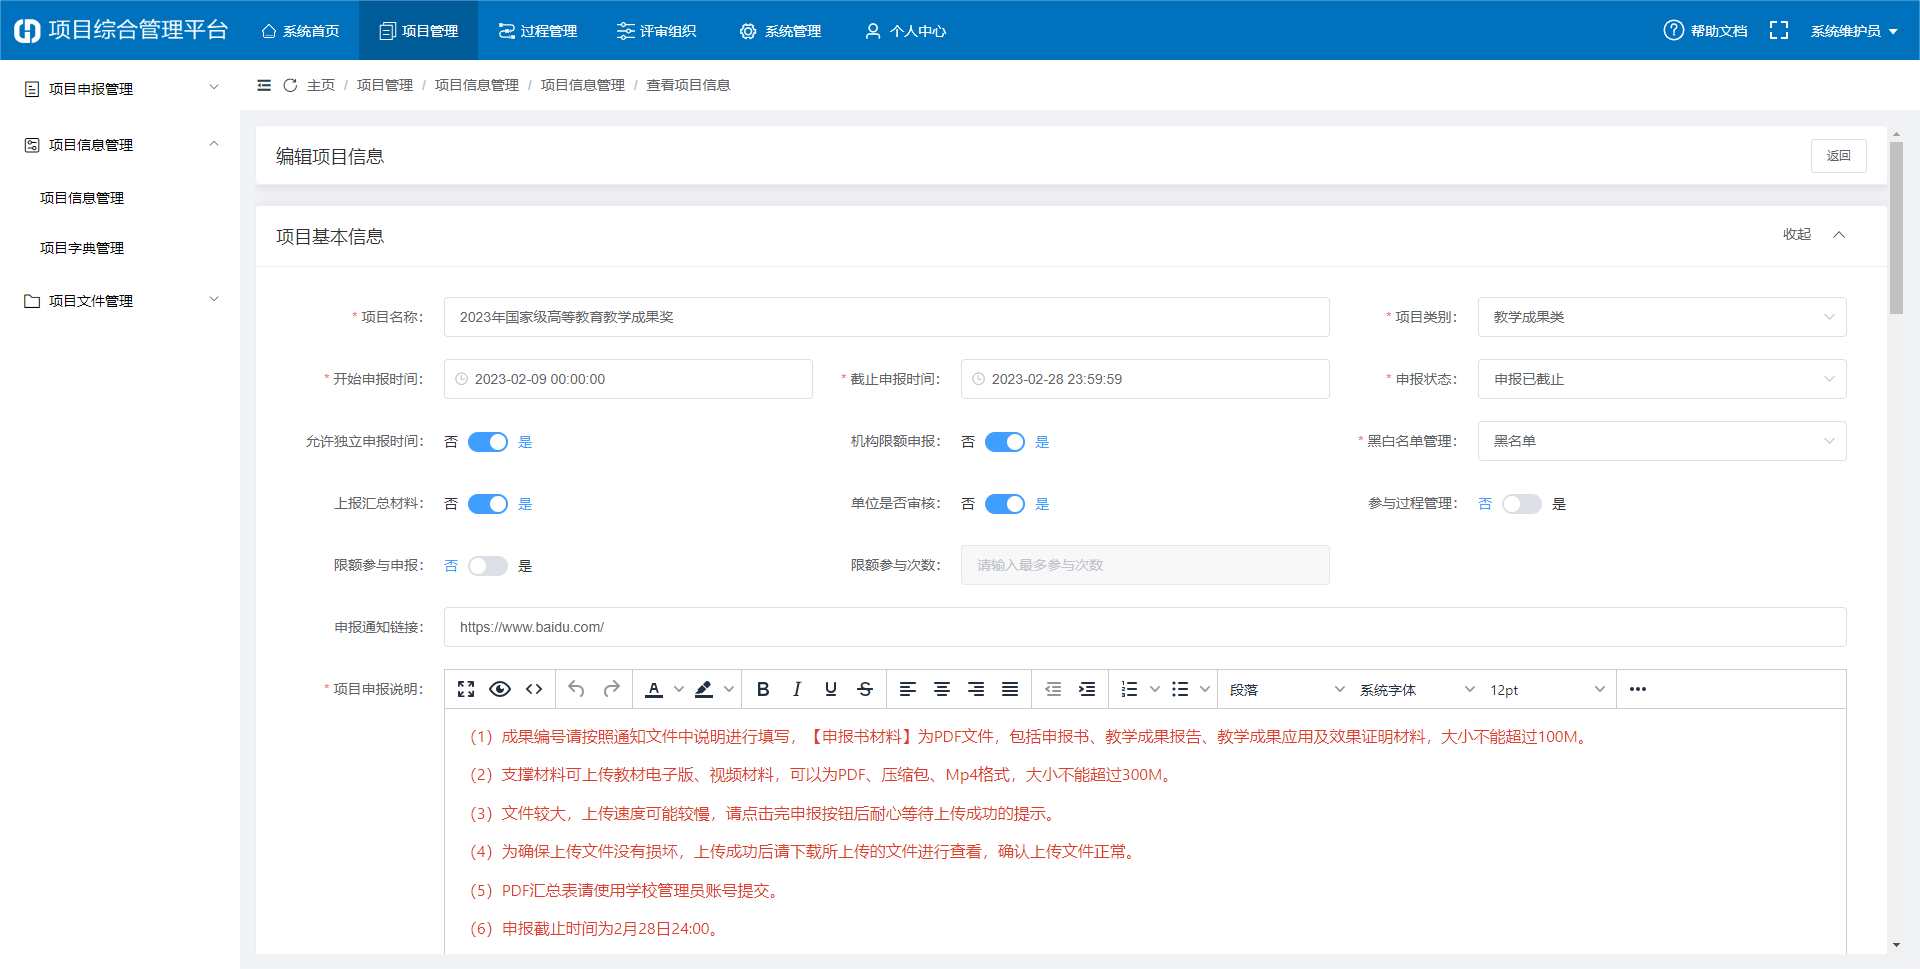Open the 申报状态 dropdown
The width and height of the screenshot is (1920, 969).
pyautogui.click(x=1661, y=379)
